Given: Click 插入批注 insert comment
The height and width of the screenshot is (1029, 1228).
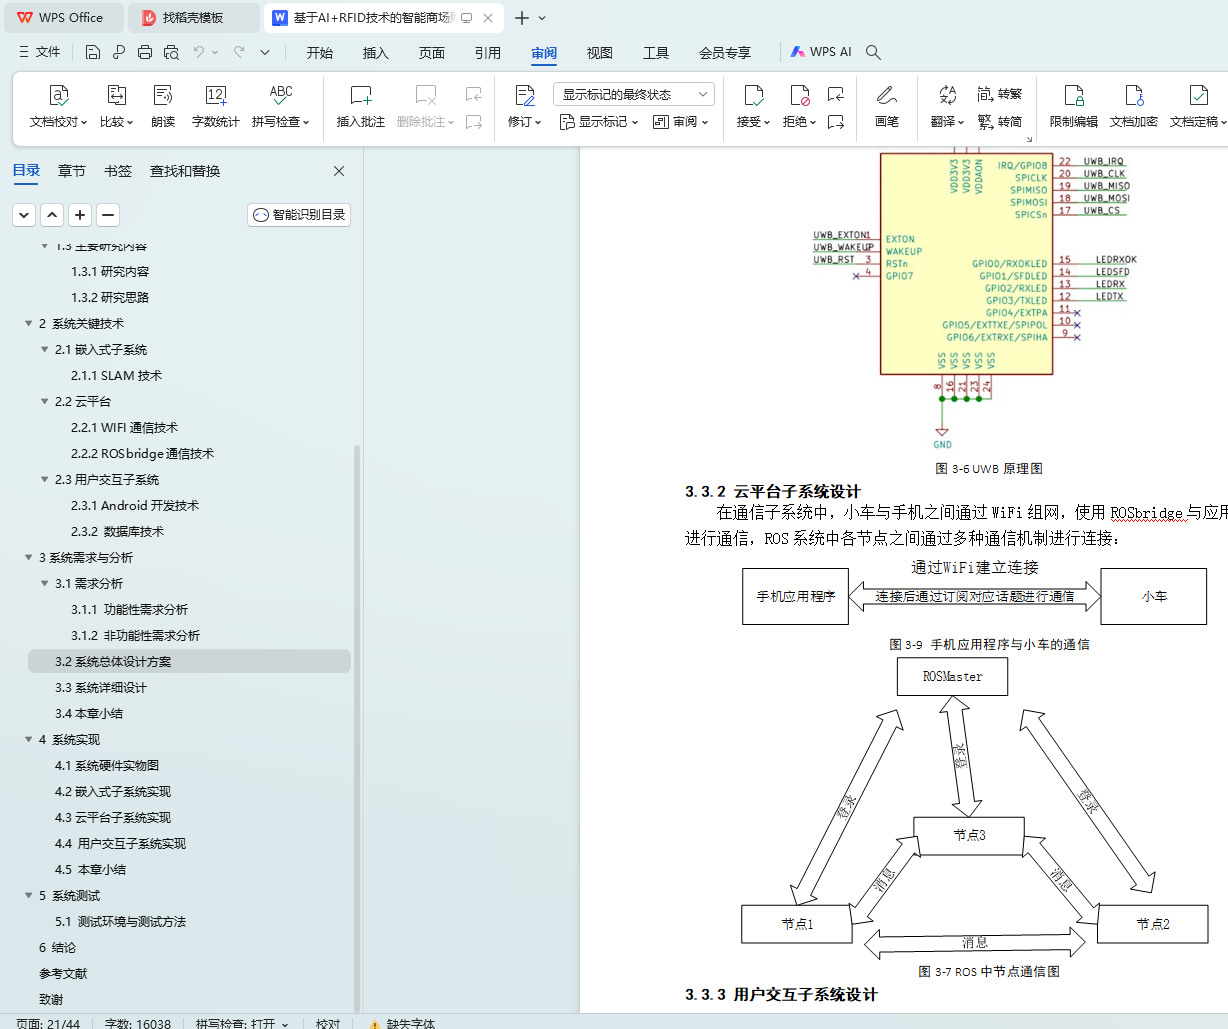Looking at the screenshot, I should tap(361, 106).
